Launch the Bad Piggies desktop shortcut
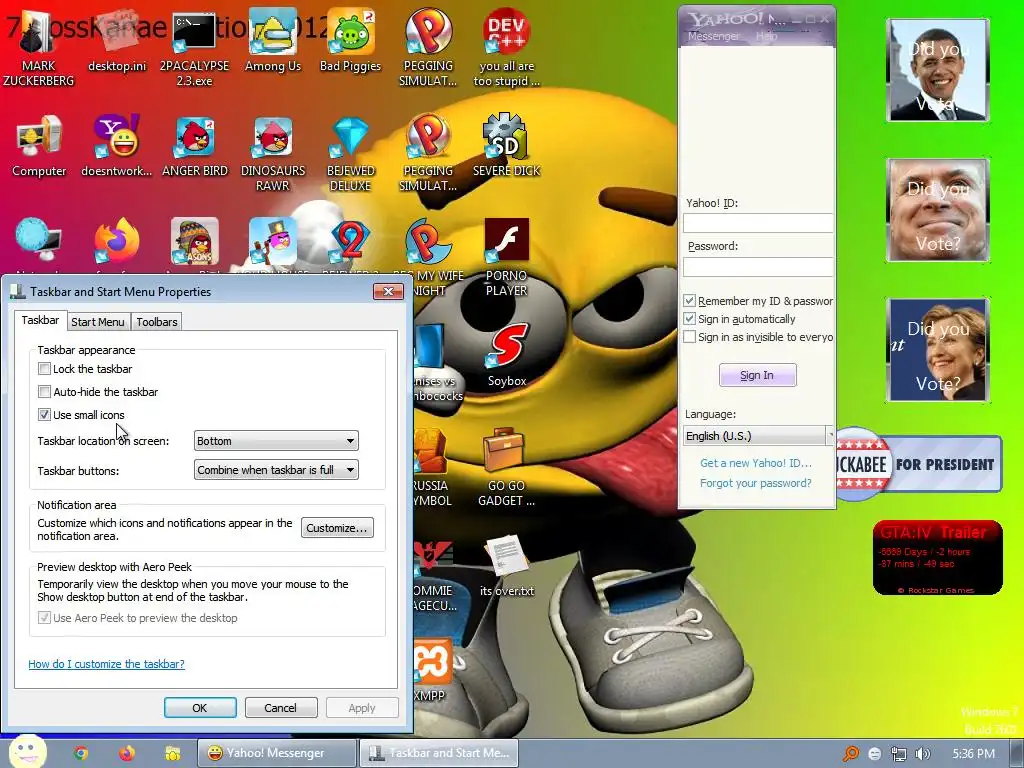Image resolution: width=1024 pixels, height=768 pixels. point(351,41)
